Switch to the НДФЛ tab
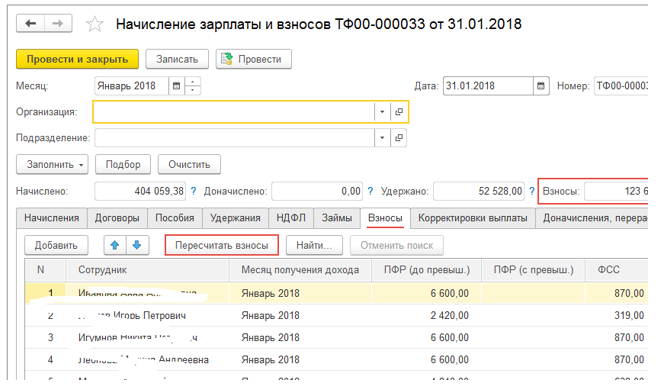658x389 pixels. 291,218
